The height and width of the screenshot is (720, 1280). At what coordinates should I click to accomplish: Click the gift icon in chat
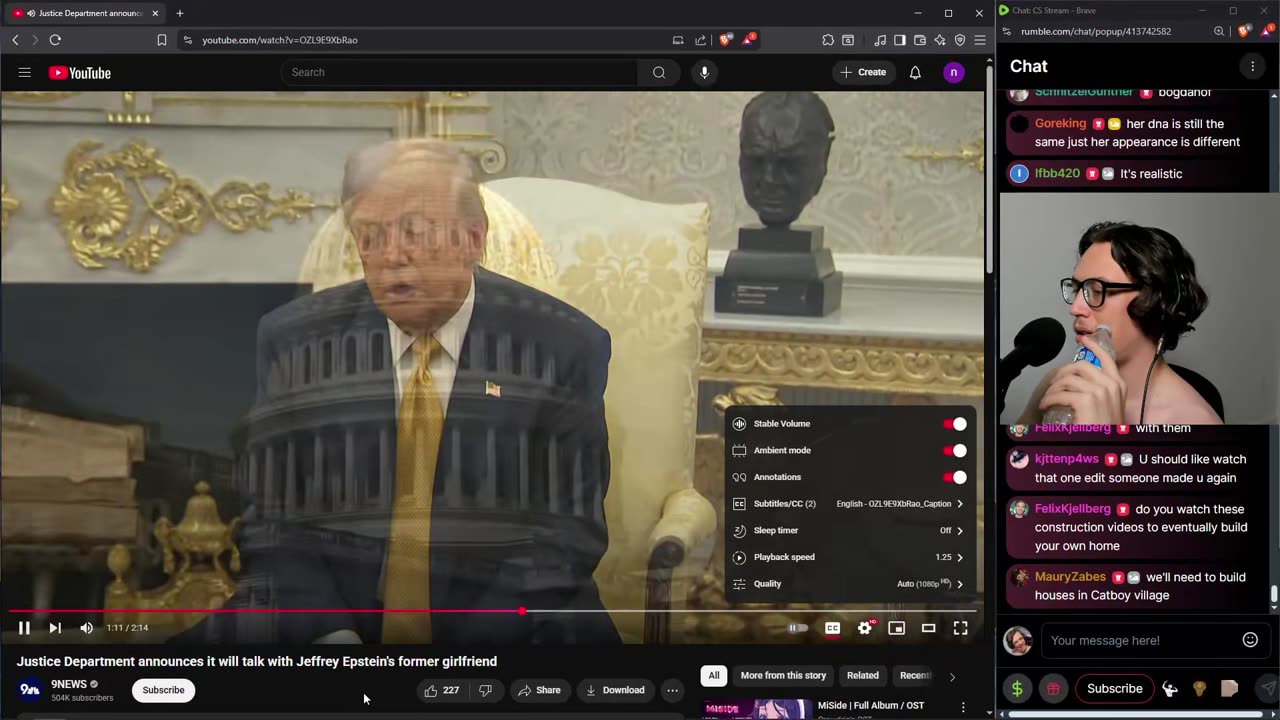(1053, 688)
